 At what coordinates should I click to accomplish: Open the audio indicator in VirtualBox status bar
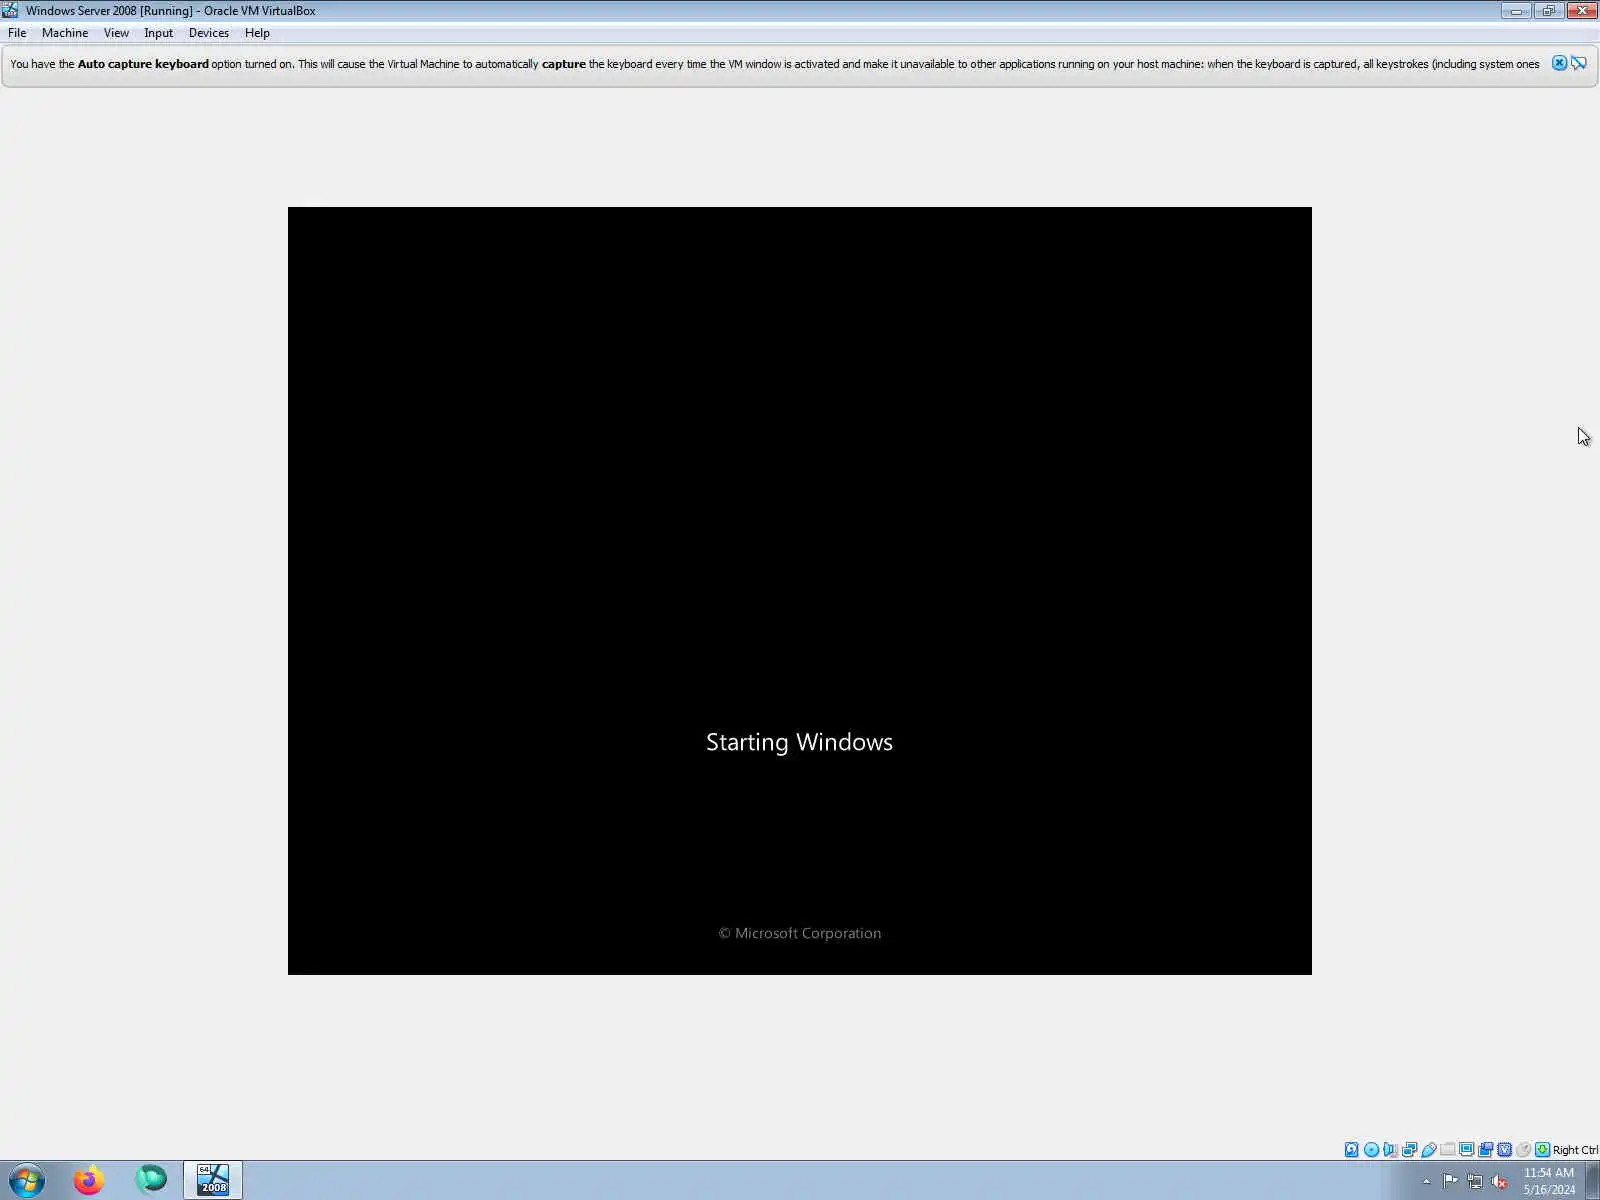pyautogui.click(x=1390, y=1150)
